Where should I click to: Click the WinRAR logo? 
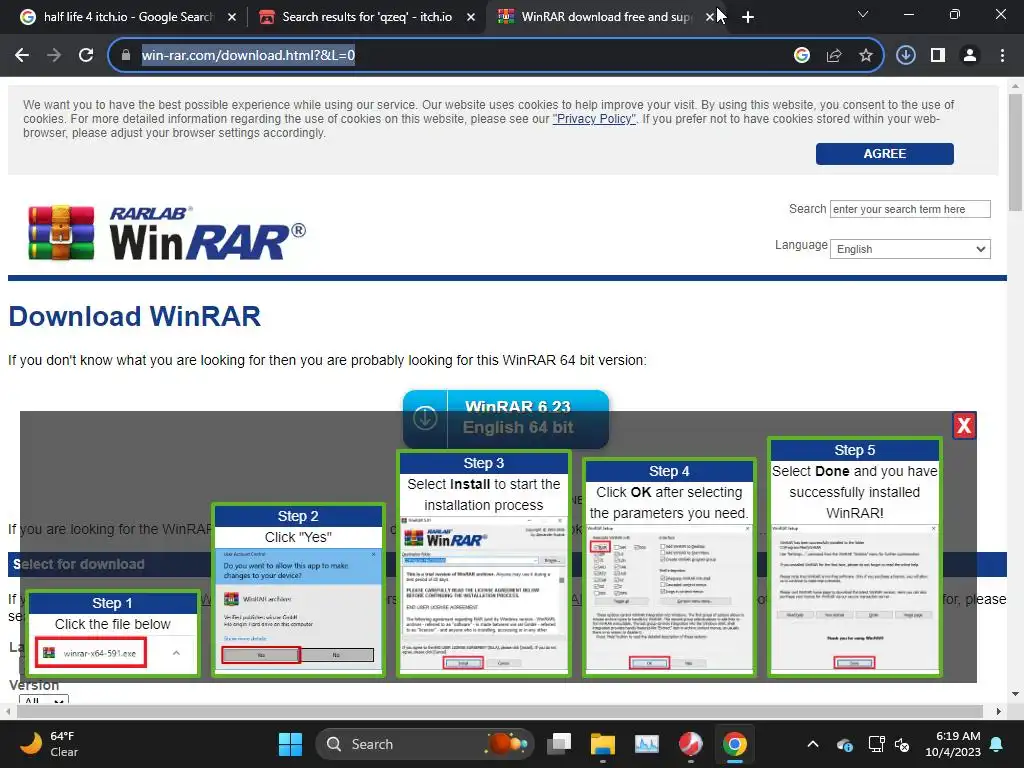coord(167,233)
